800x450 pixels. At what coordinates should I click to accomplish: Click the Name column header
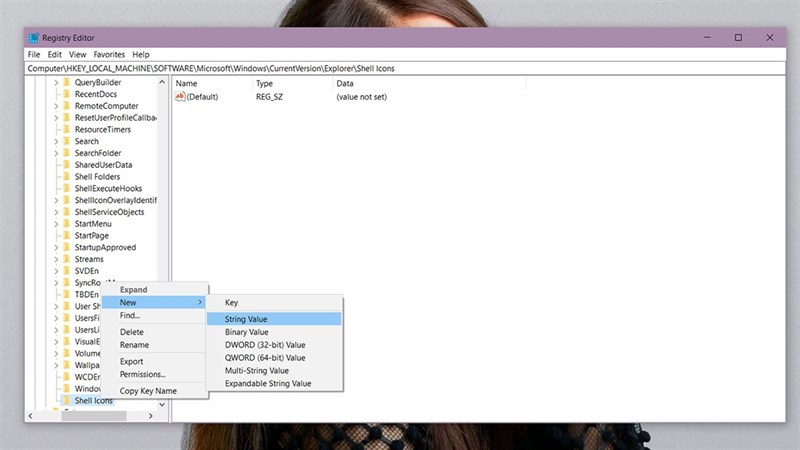[212, 83]
